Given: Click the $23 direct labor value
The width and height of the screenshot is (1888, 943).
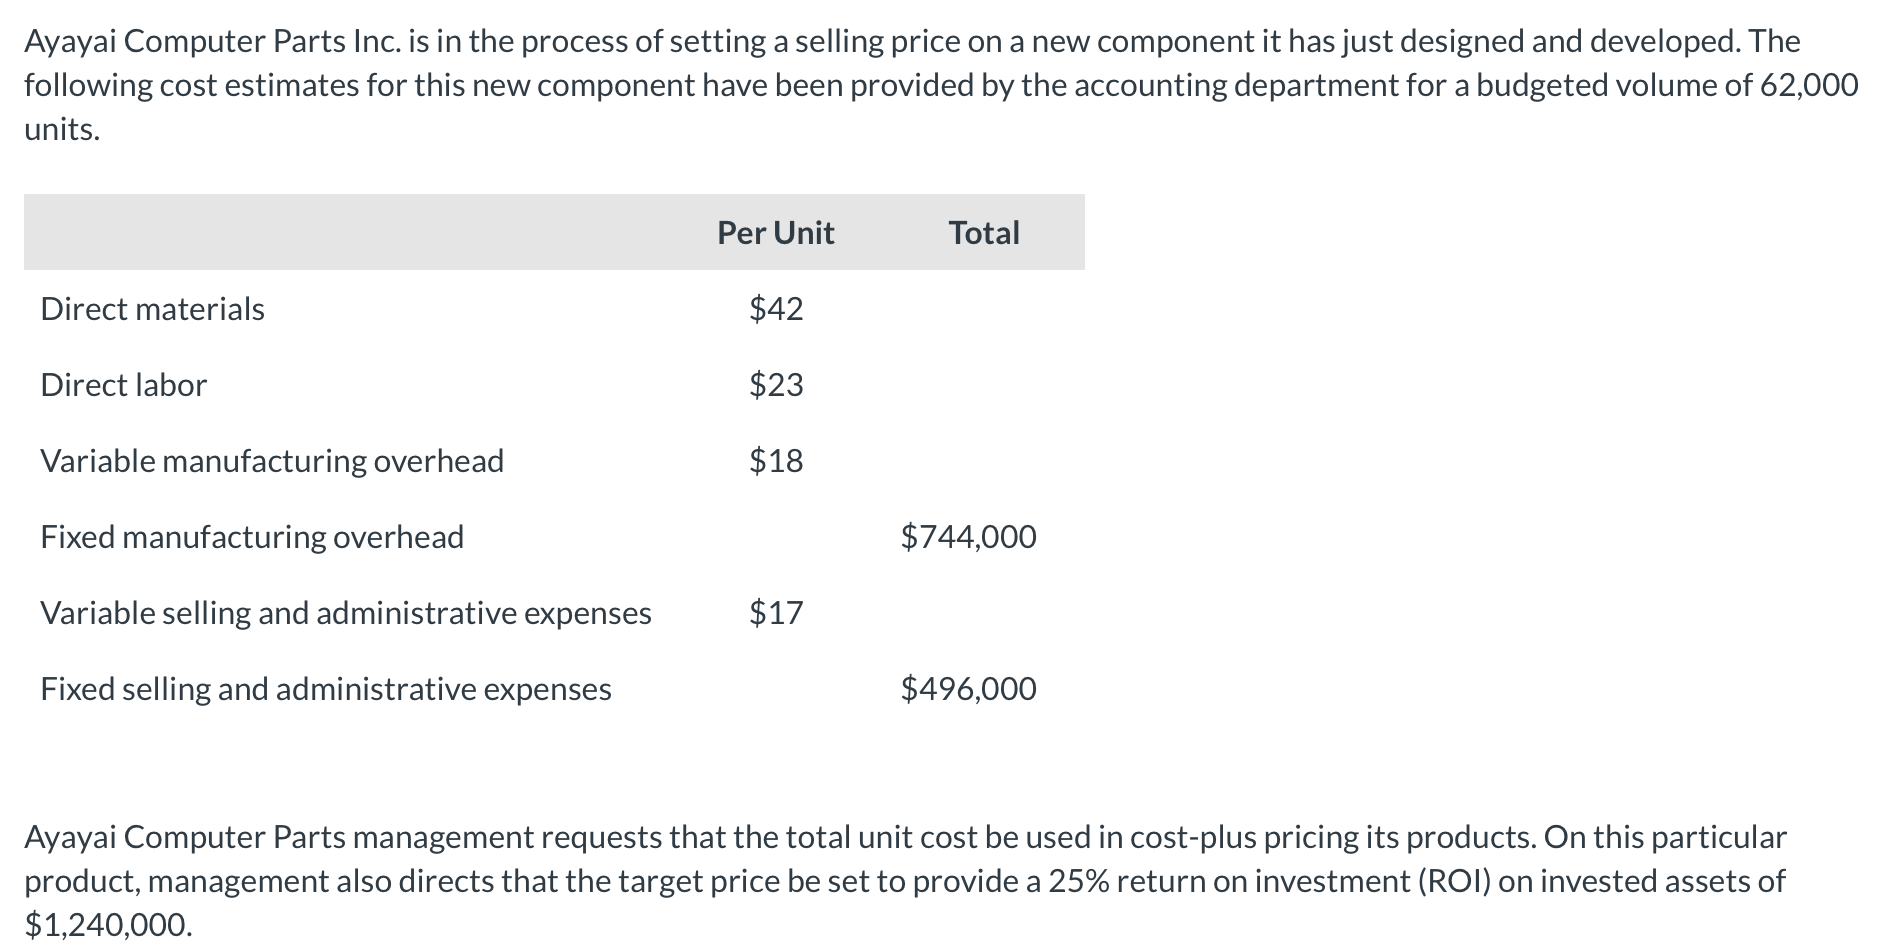Looking at the screenshot, I should pyautogui.click(x=776, y=385).
